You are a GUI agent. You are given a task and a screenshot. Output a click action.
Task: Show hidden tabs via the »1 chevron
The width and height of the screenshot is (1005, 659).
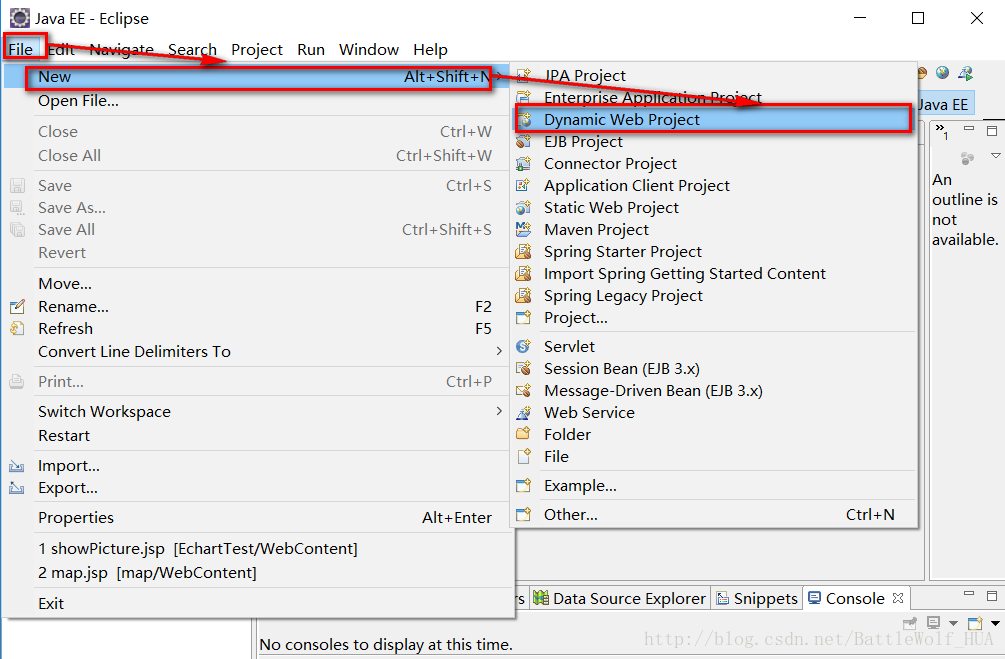click(941, 131)
